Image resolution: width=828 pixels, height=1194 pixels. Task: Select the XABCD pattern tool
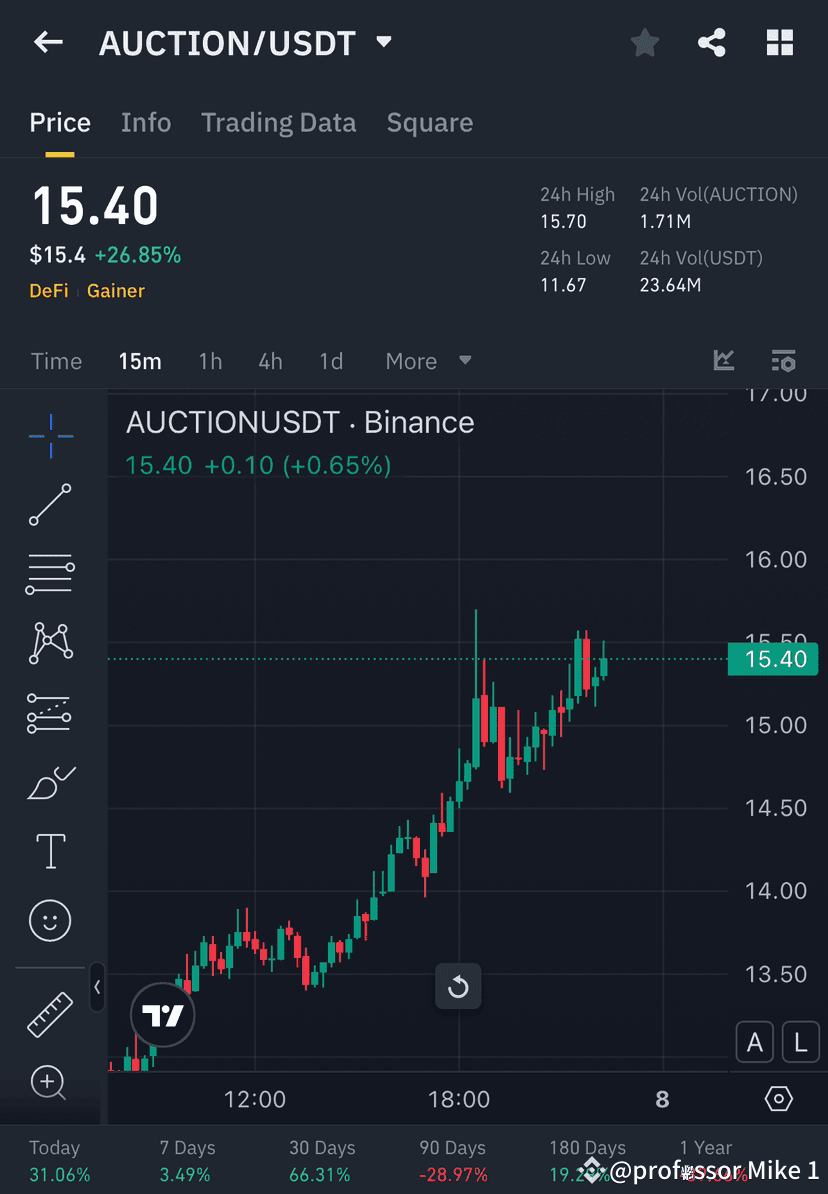tap(50, 643)
